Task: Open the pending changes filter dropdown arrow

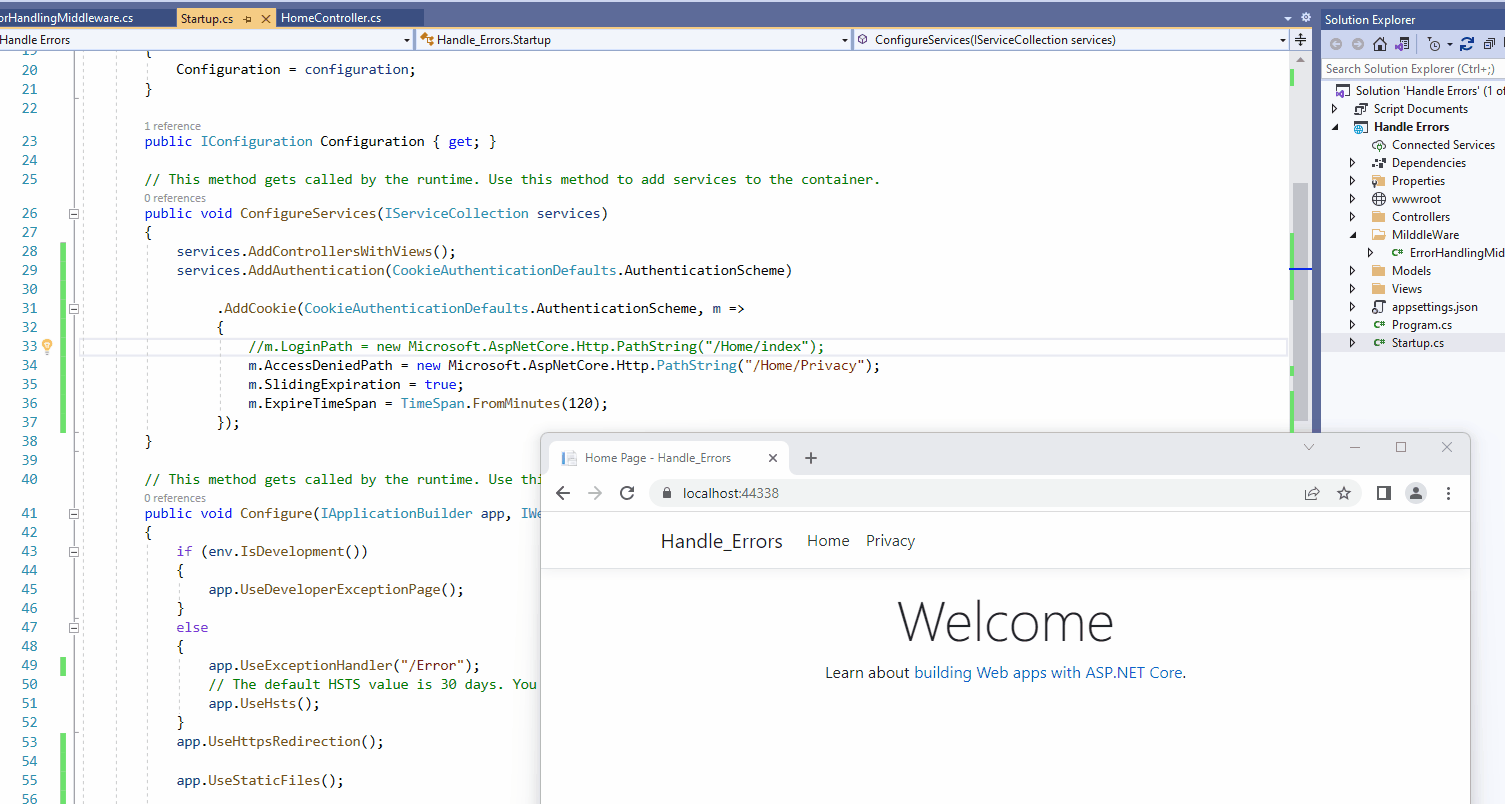Action: click(x=1449, y=45)
